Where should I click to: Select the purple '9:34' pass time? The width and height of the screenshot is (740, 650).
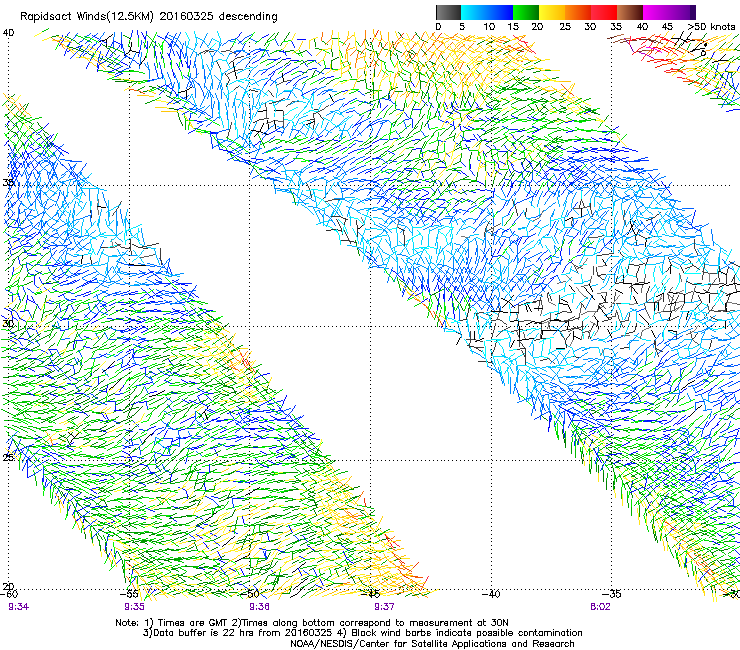(x=18, y=607)
